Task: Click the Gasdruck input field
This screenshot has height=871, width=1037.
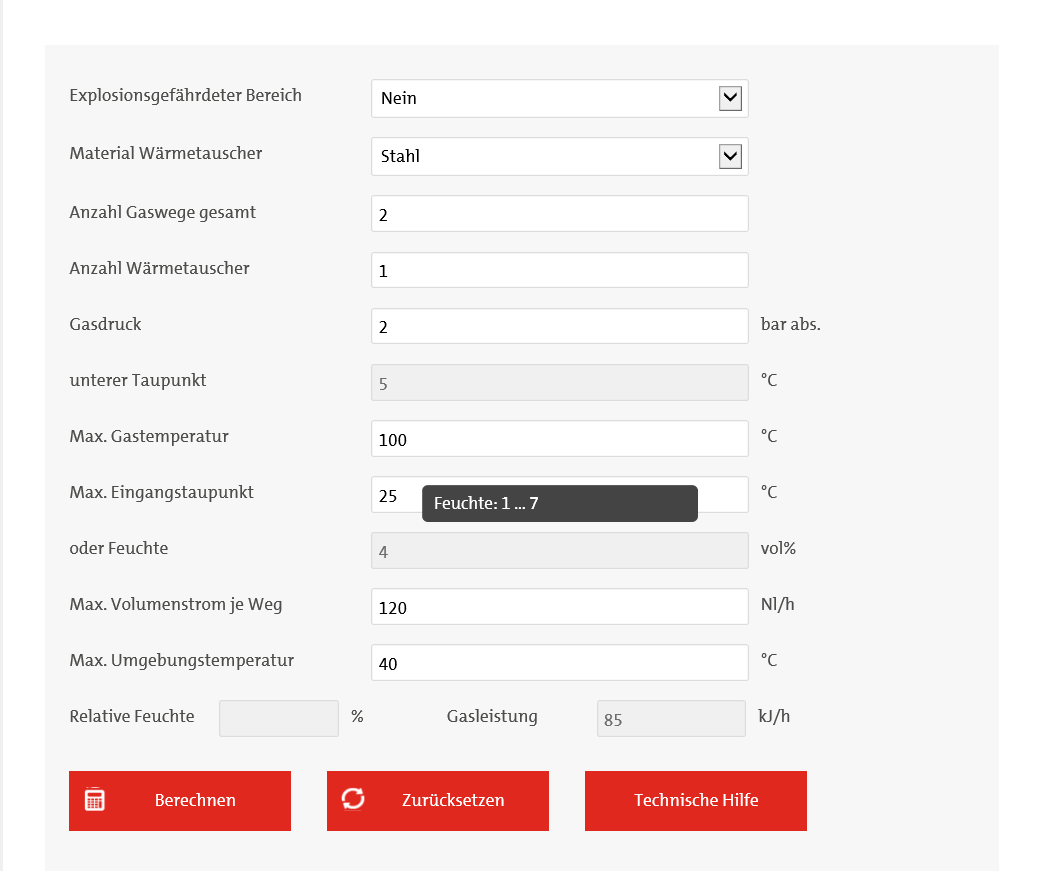Action: (x=559, y=326)
